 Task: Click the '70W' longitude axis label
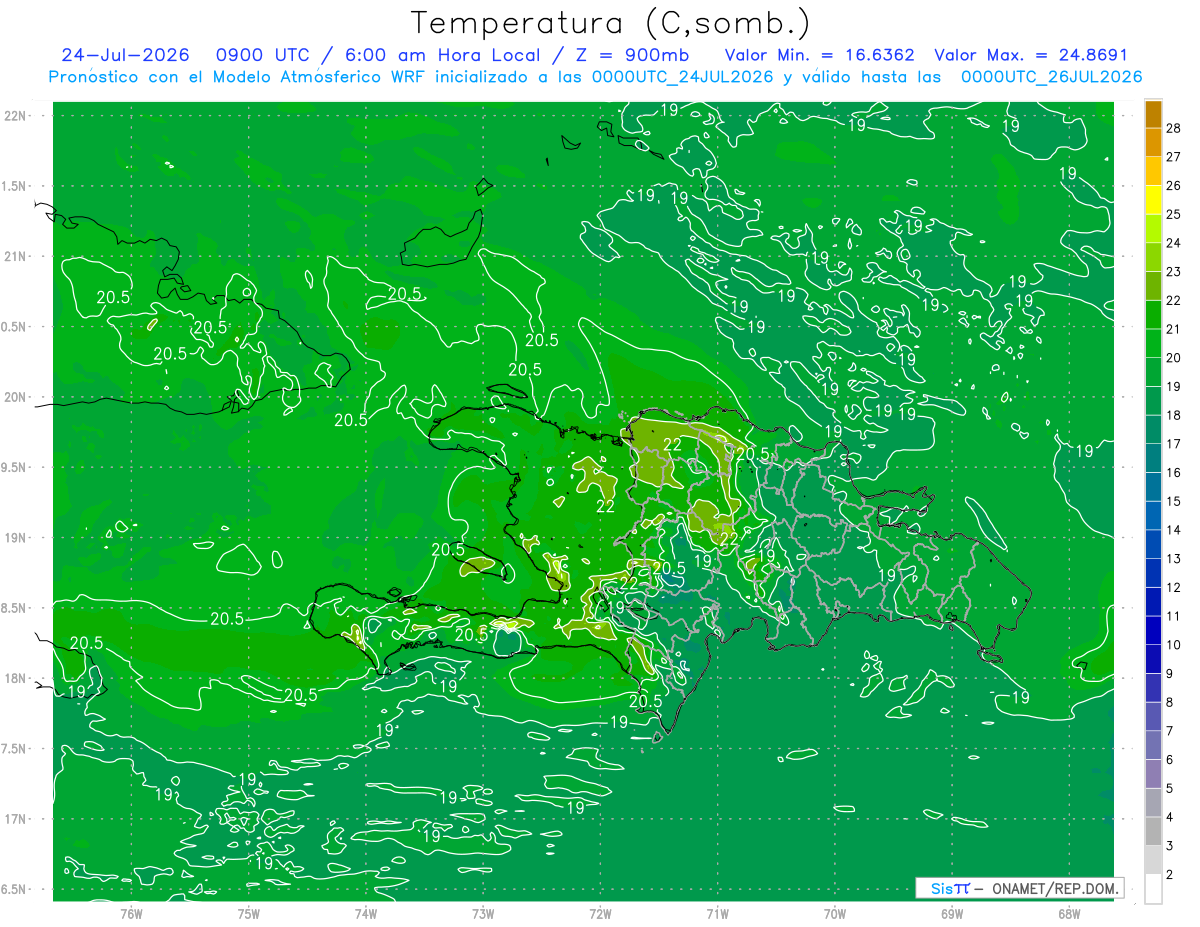834,913
